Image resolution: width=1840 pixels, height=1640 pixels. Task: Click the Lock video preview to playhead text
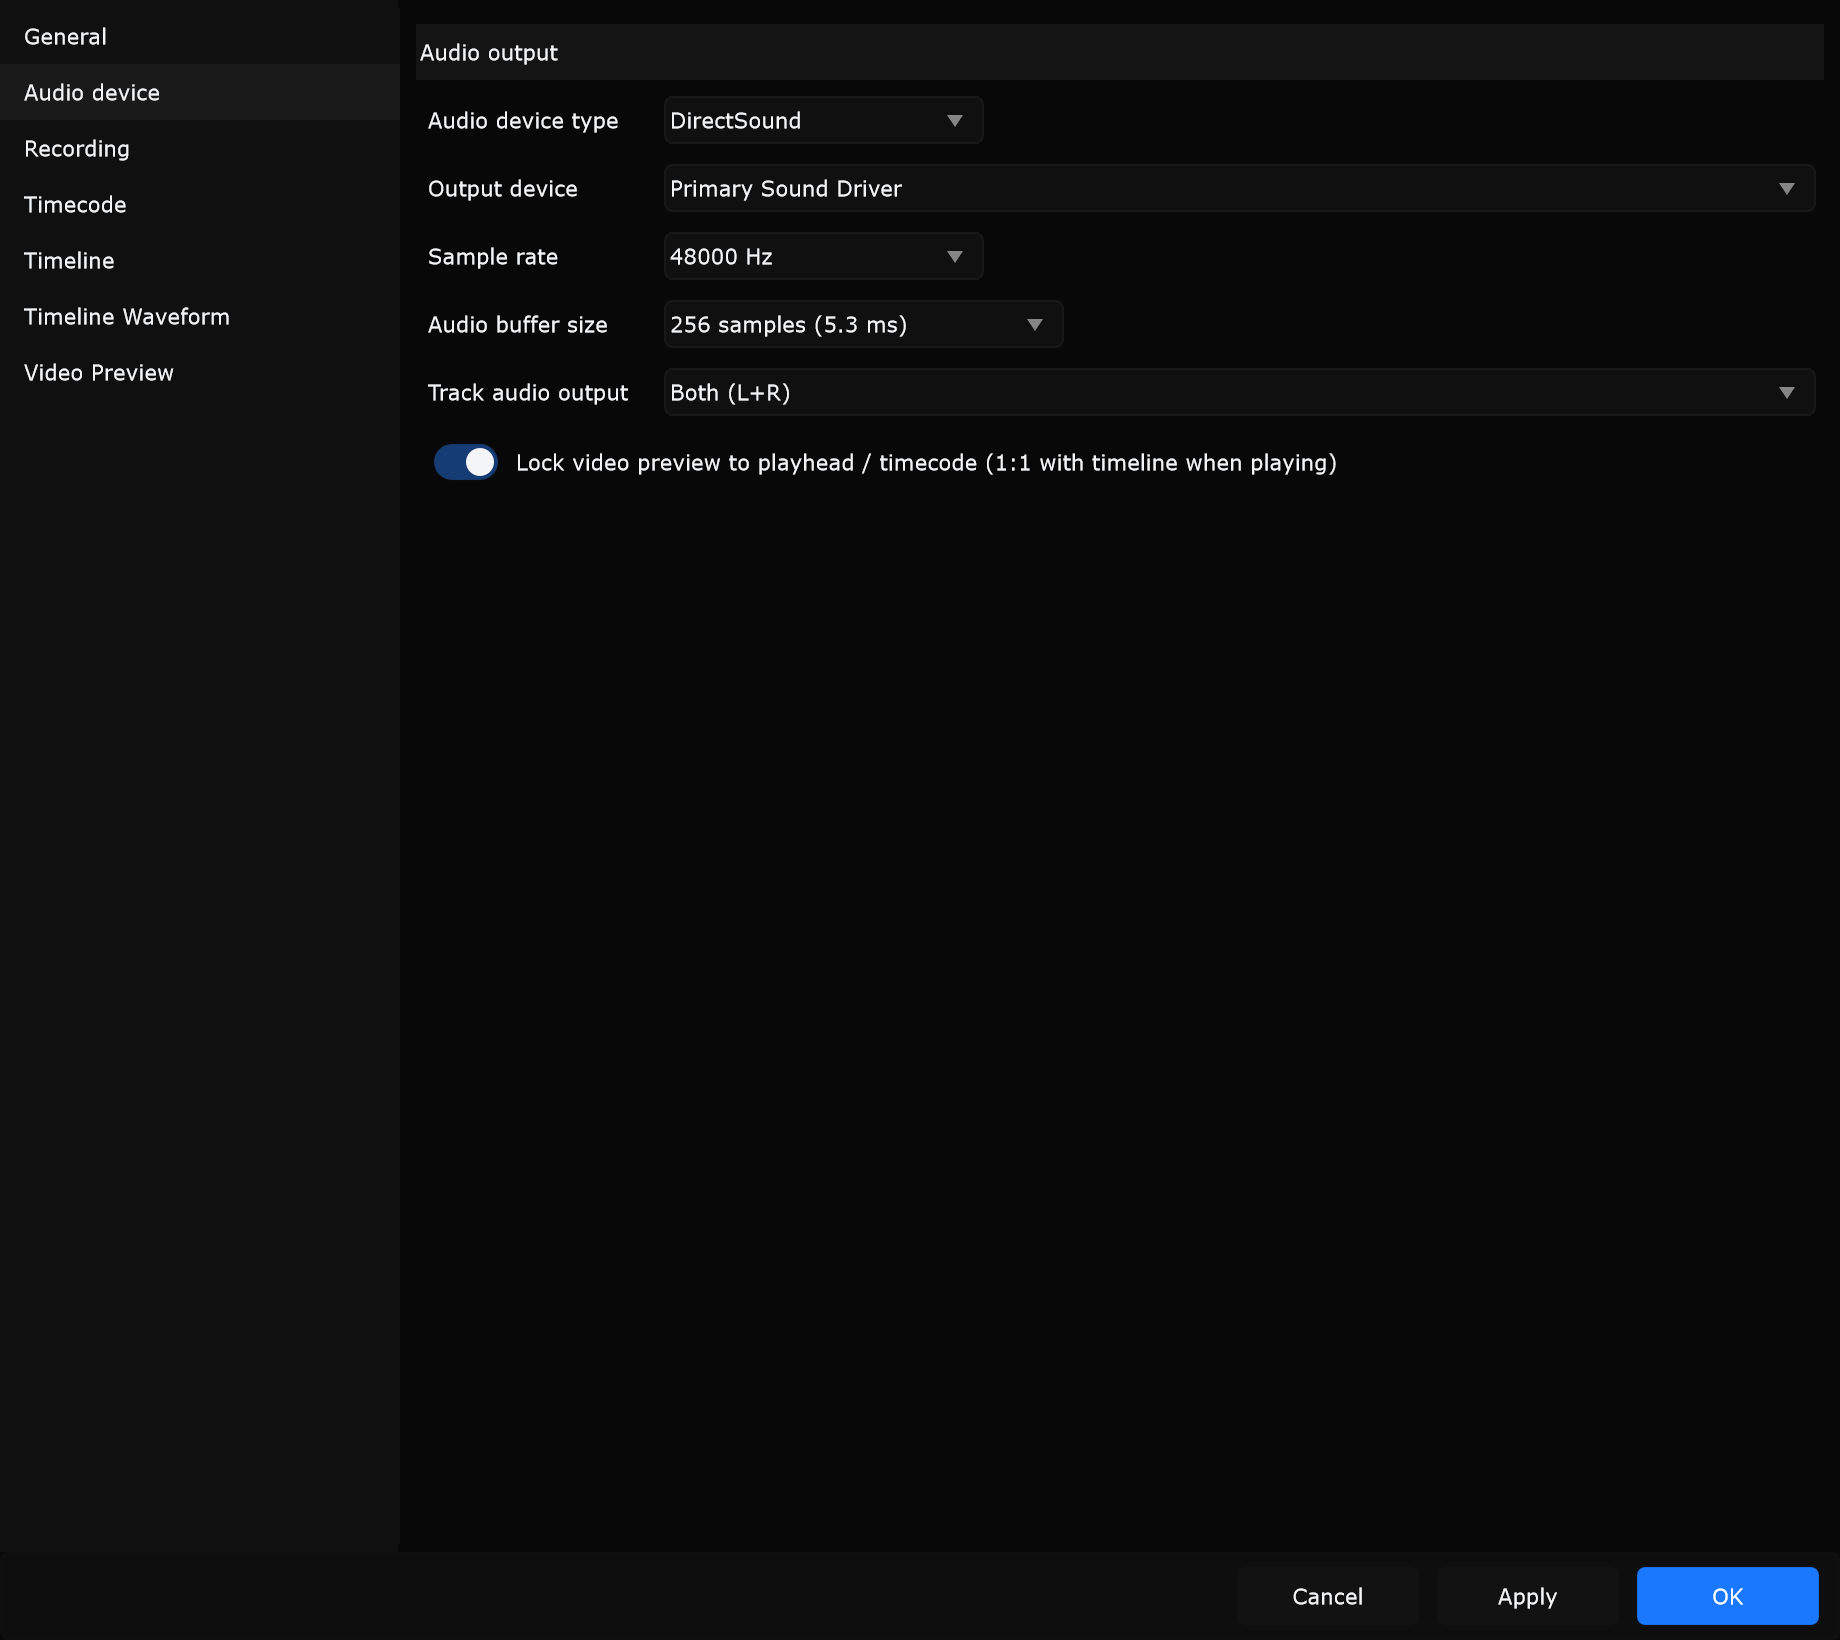click(926, 463)
